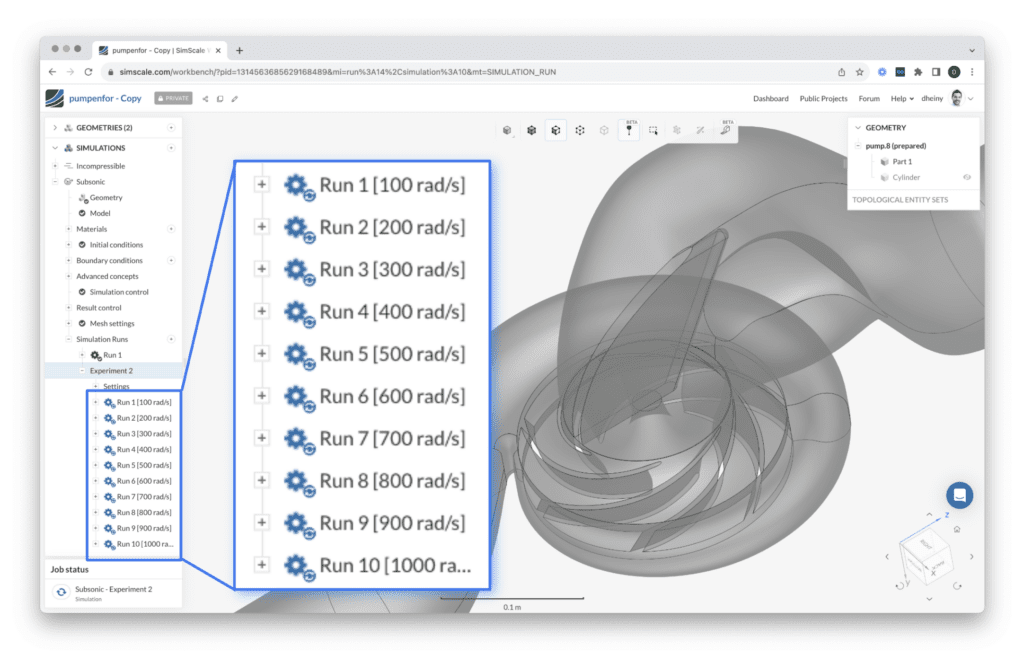Open the Help dropdown menu
The width and height of the screenshot is (1024, 655).
point(902,98)
